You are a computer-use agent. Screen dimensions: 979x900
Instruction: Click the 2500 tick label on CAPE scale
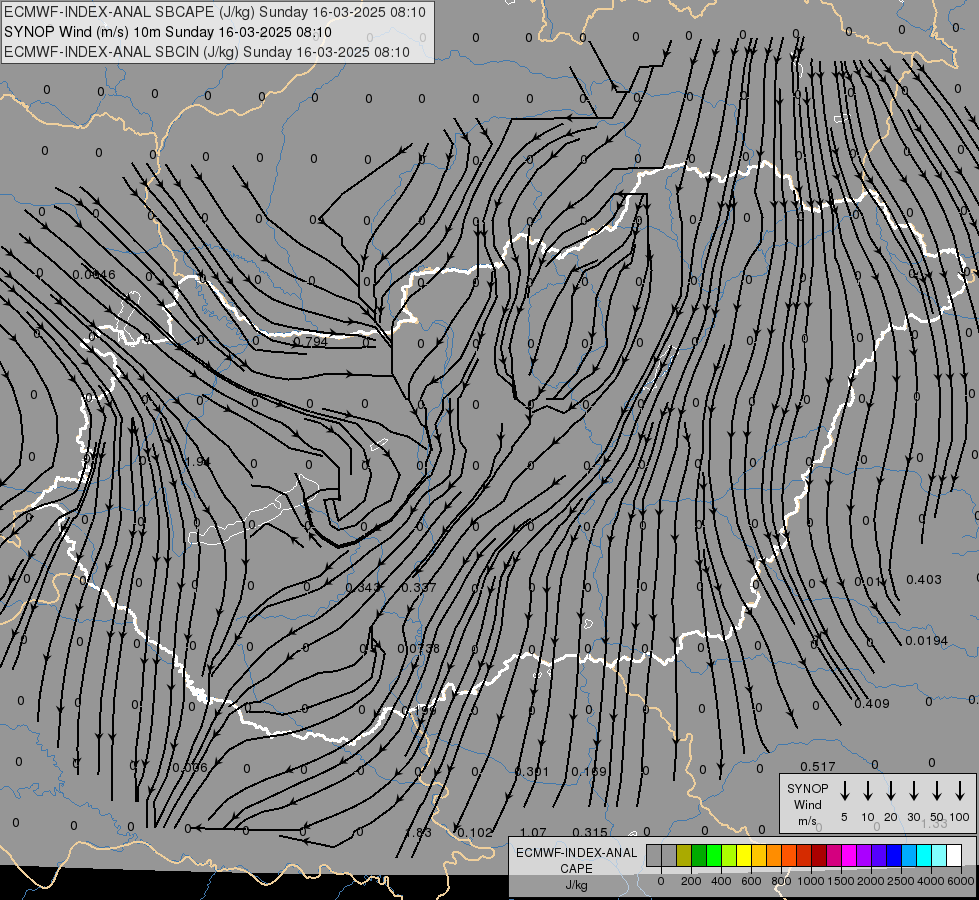click(x=900, y=881)
